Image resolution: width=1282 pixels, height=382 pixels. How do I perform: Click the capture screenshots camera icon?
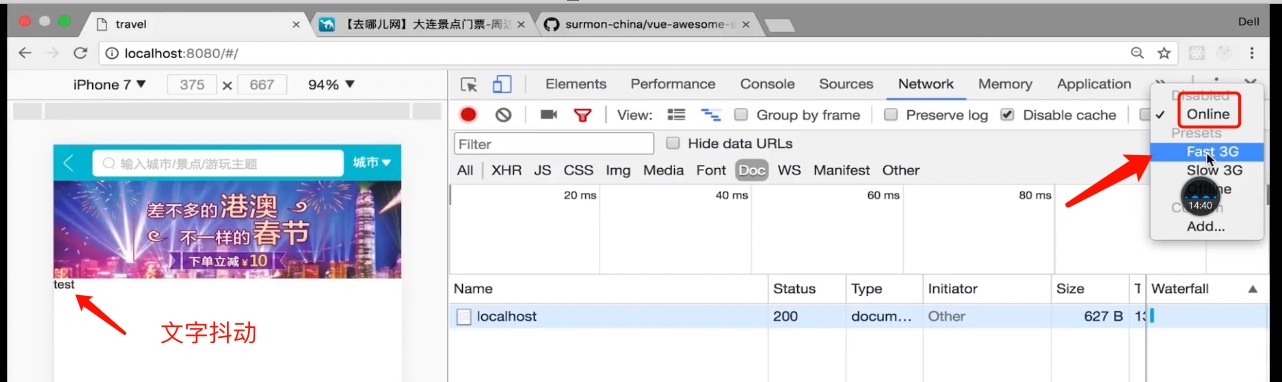[548, 115]
